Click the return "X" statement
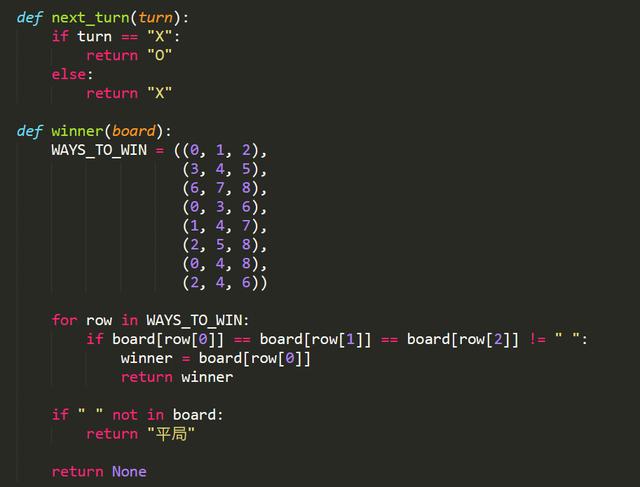The width and height of the screenshot is (640, 487). tap(129, 93)
